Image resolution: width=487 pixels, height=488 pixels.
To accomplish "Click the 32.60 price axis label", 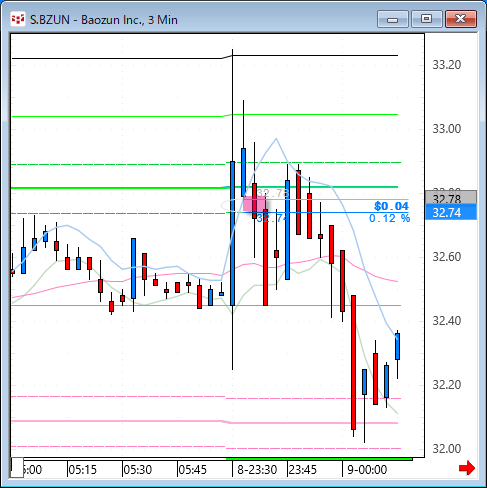I will tap(447, 257).
